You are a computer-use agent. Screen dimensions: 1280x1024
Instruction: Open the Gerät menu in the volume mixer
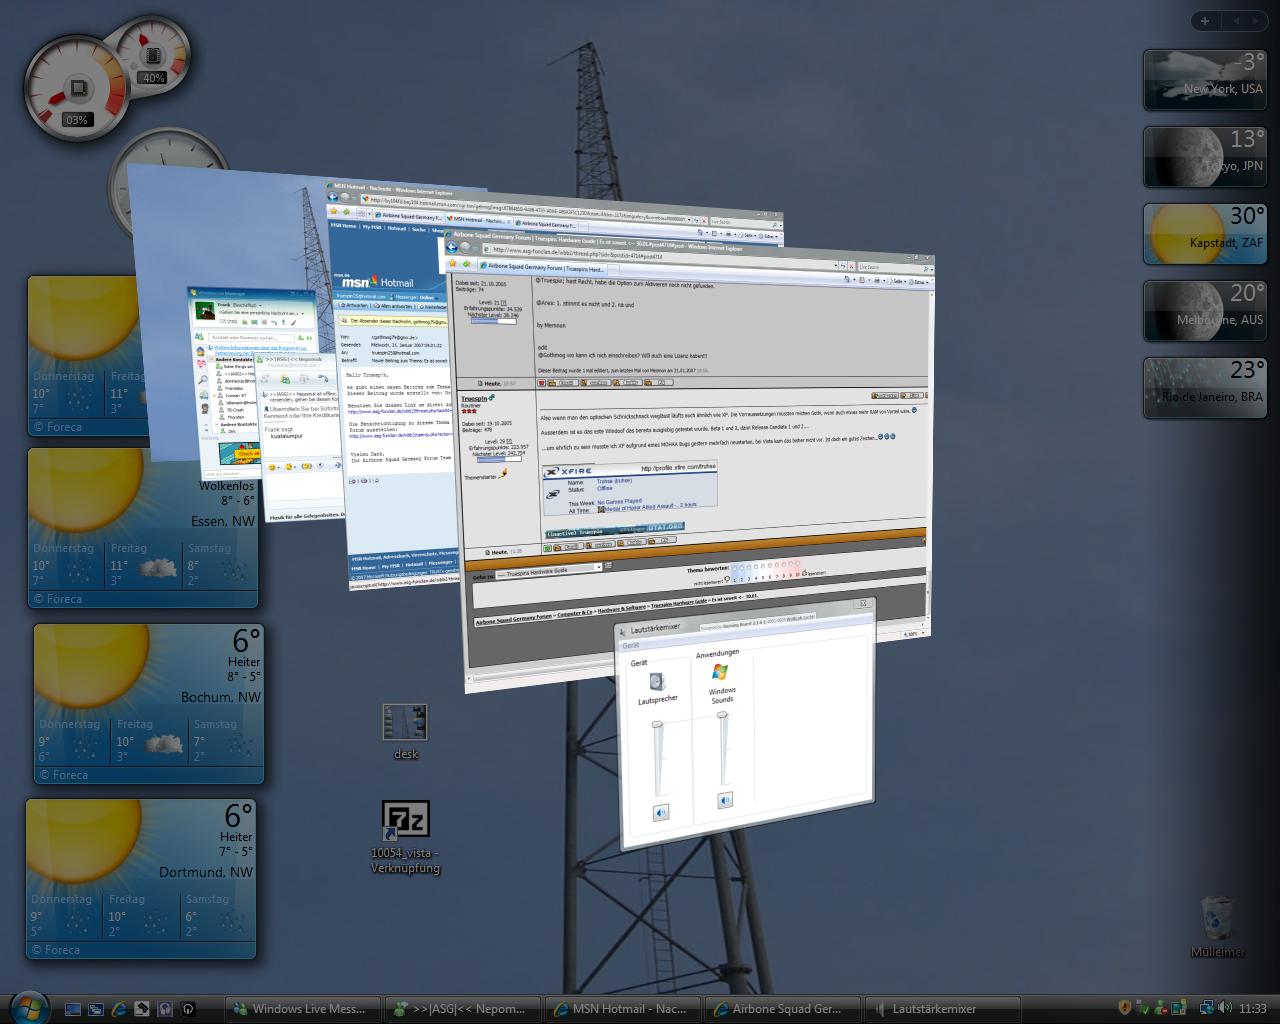(x=632, y=646)
